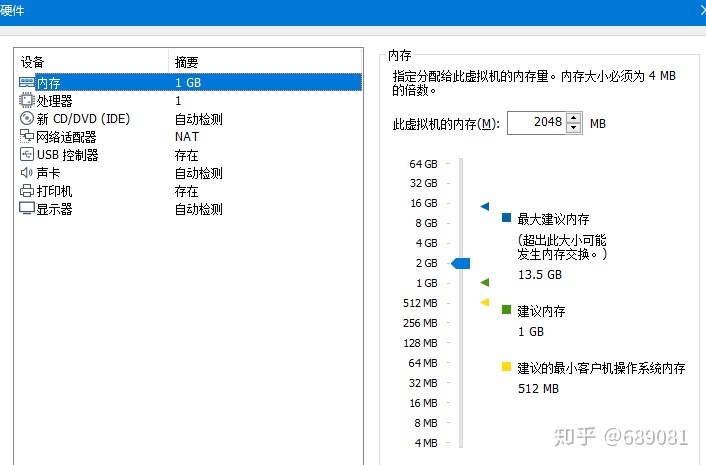Select the 内存 row in device list
Screen dimensions: 706x465
190,82
